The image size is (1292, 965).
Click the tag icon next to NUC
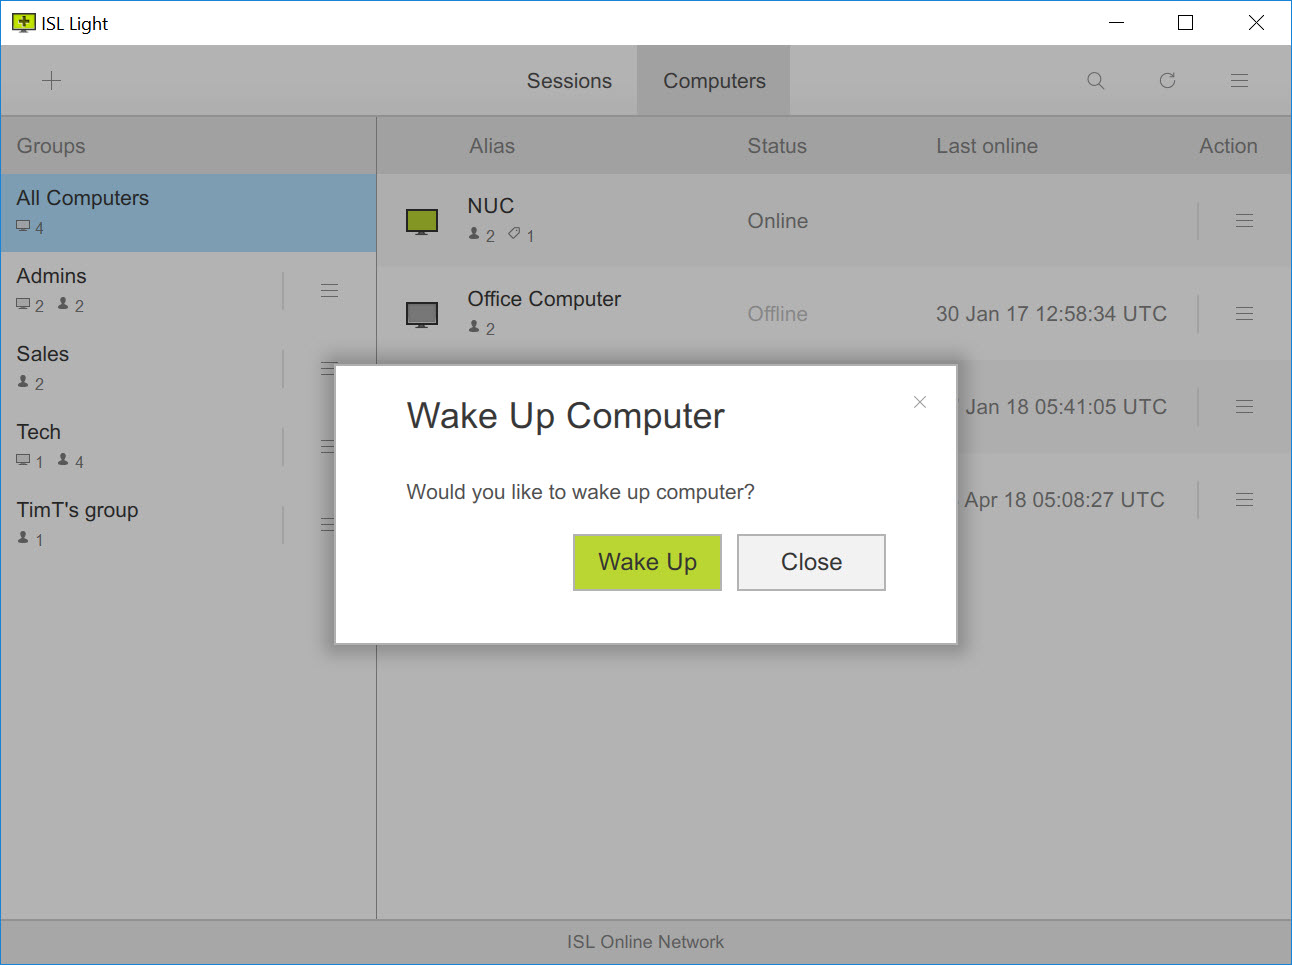point(513,234)
